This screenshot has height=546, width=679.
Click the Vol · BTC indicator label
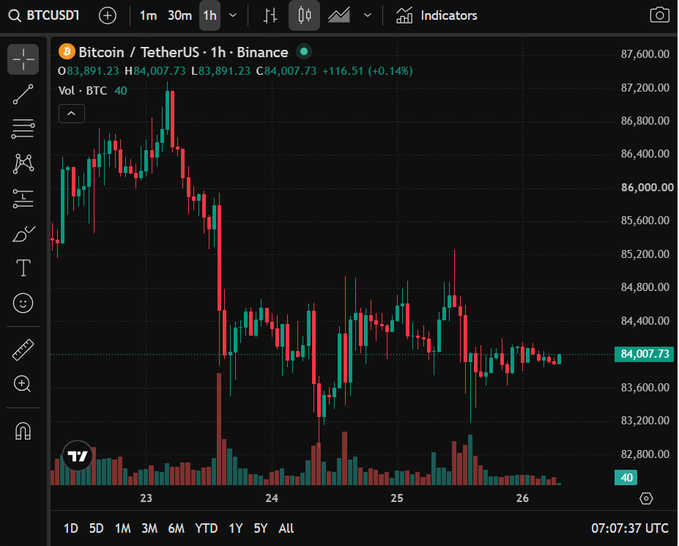click(x=83, y=90)
